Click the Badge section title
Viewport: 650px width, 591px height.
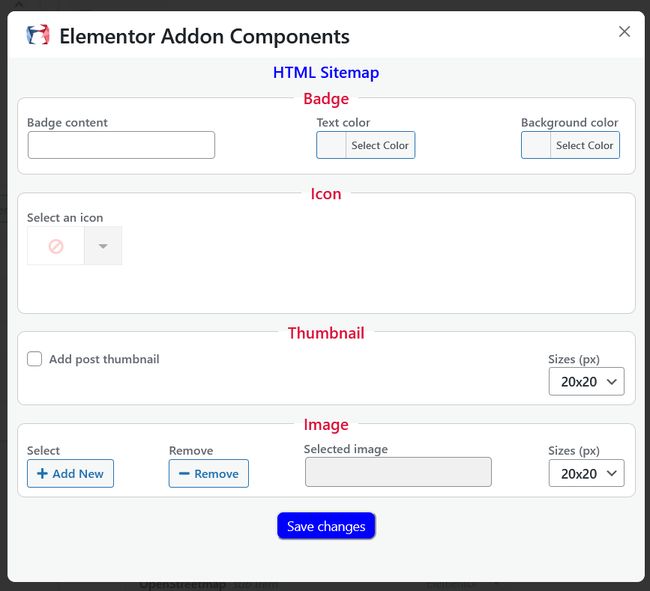click(x=326, y=99)
